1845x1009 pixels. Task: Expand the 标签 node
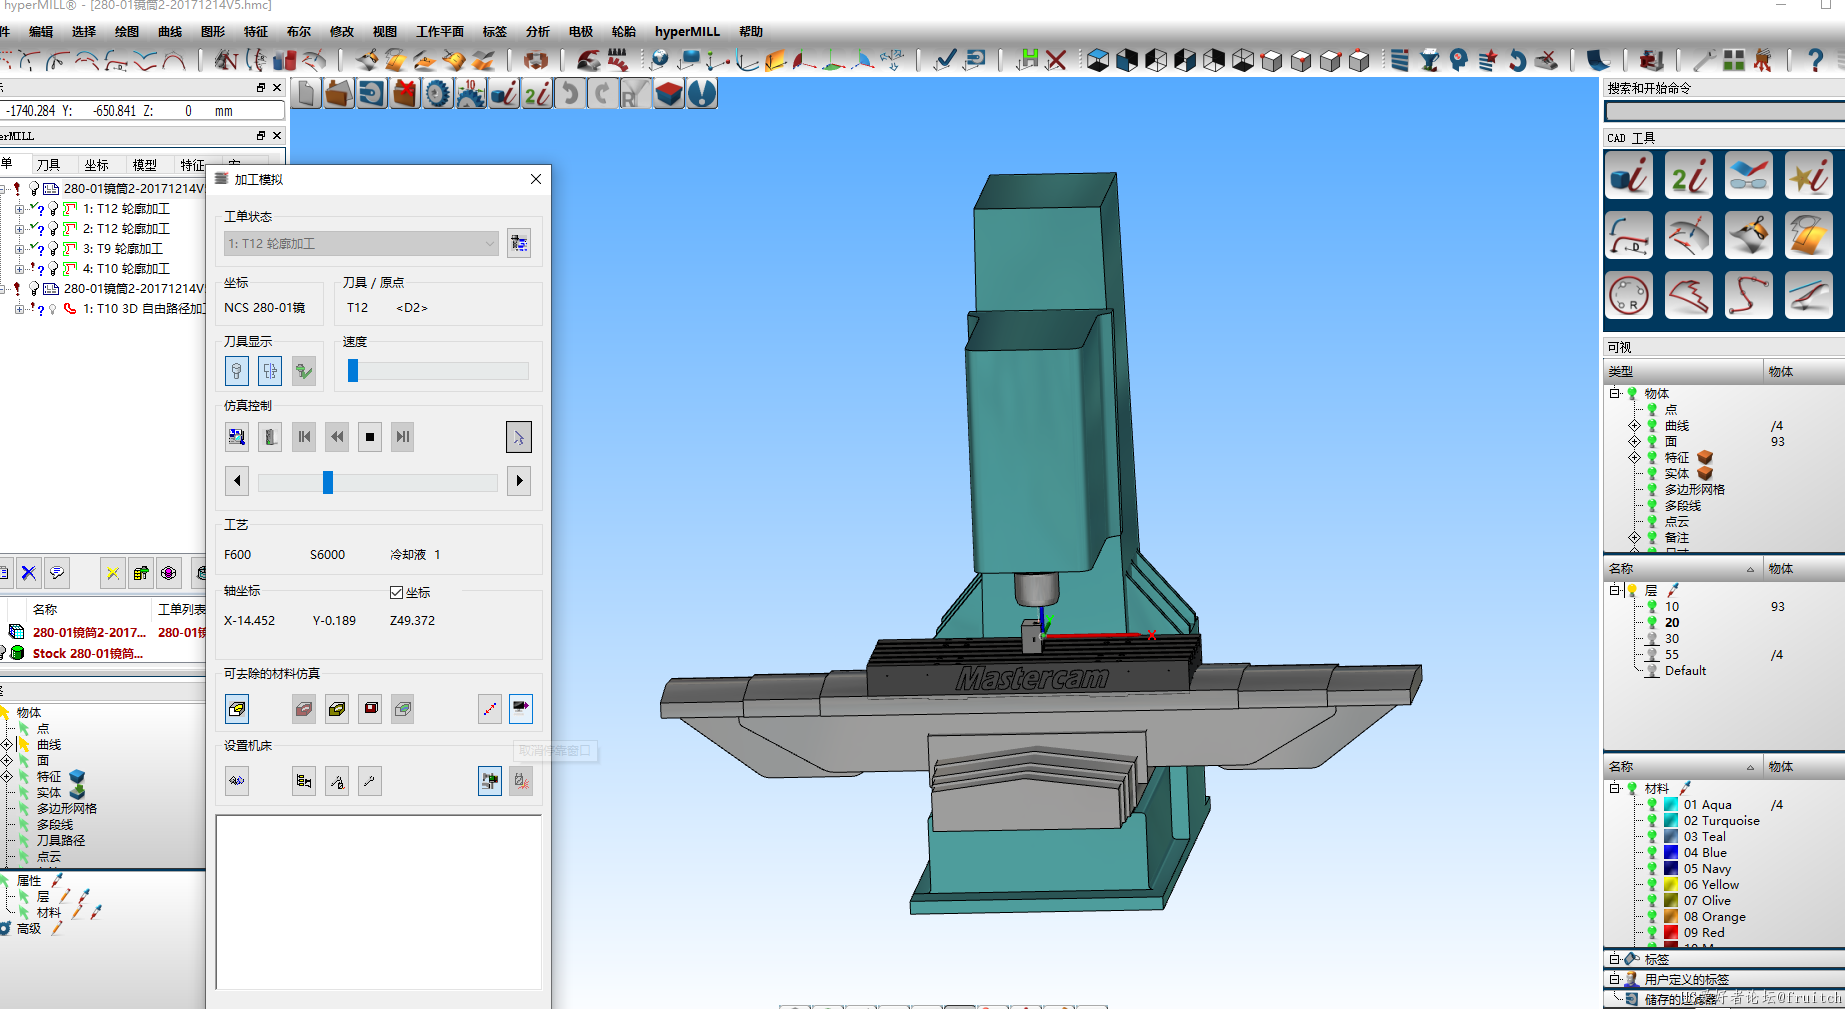click(x=1614, y=960)
